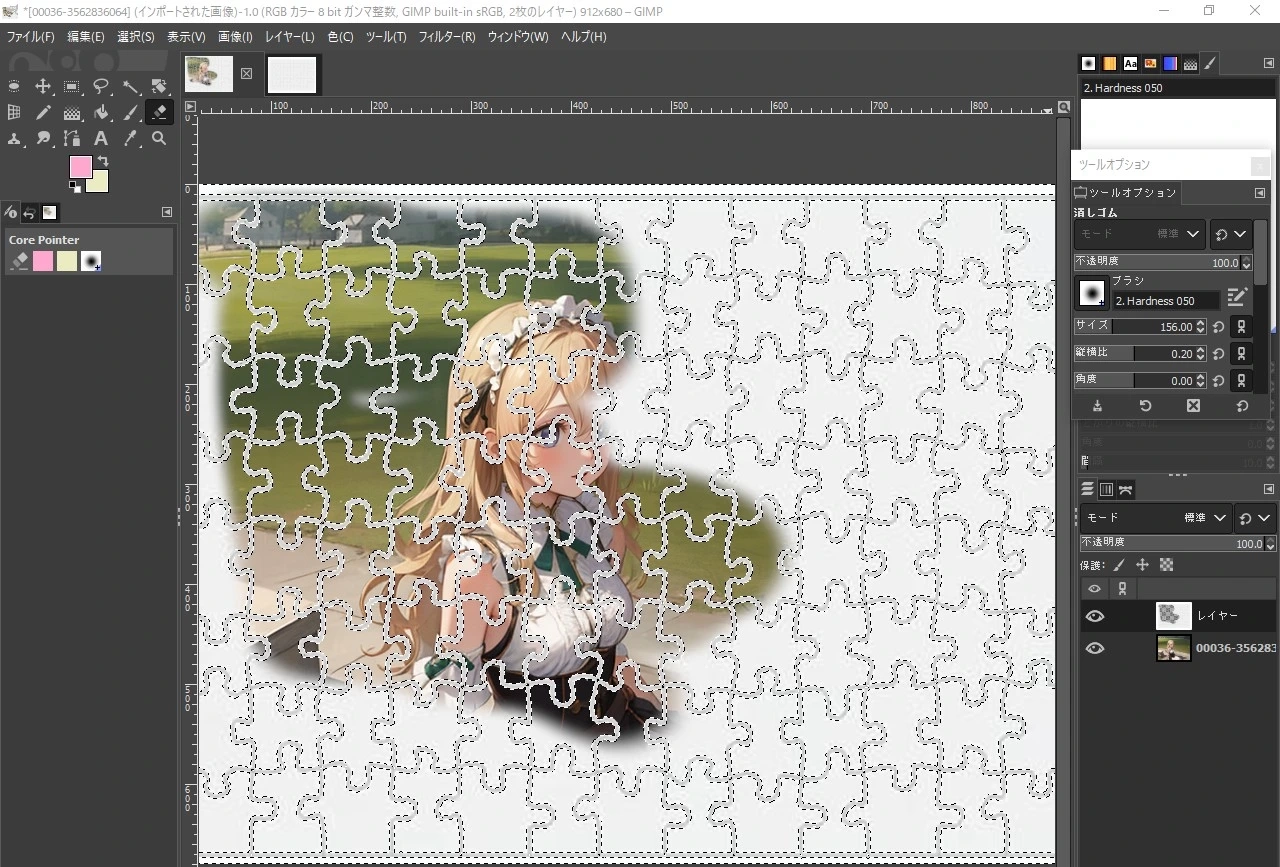Click the brush name field Hardness 050
Screen dimensions: 1280x867
pyautogui.click(x=1166, y=301)
